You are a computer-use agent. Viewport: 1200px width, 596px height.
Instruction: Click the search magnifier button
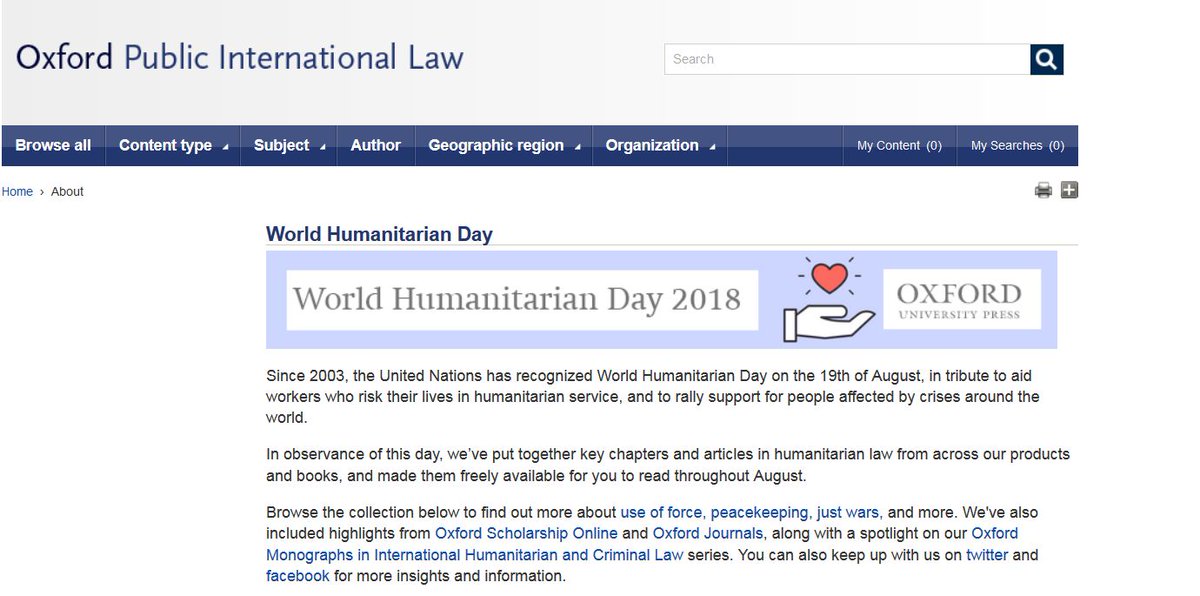(1046, 59)
